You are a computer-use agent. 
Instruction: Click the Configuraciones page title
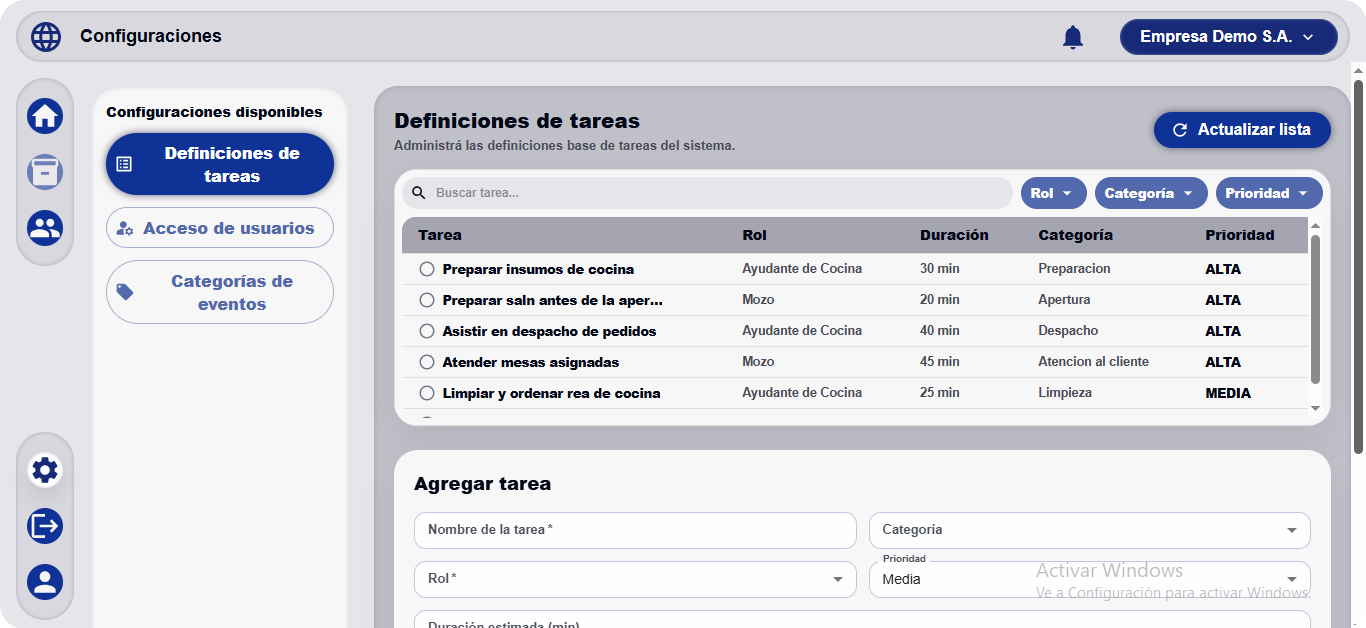coord(151,37)
